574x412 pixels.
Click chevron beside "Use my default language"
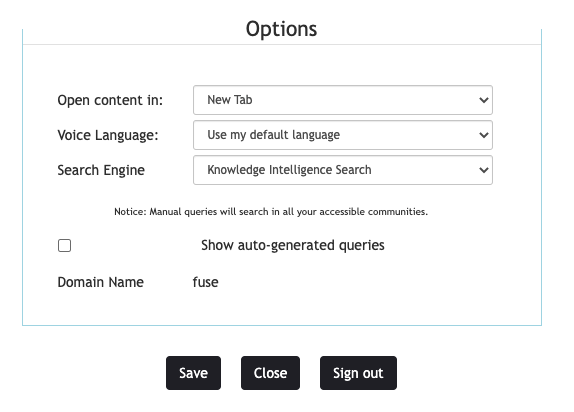click(x=484, y=135)
